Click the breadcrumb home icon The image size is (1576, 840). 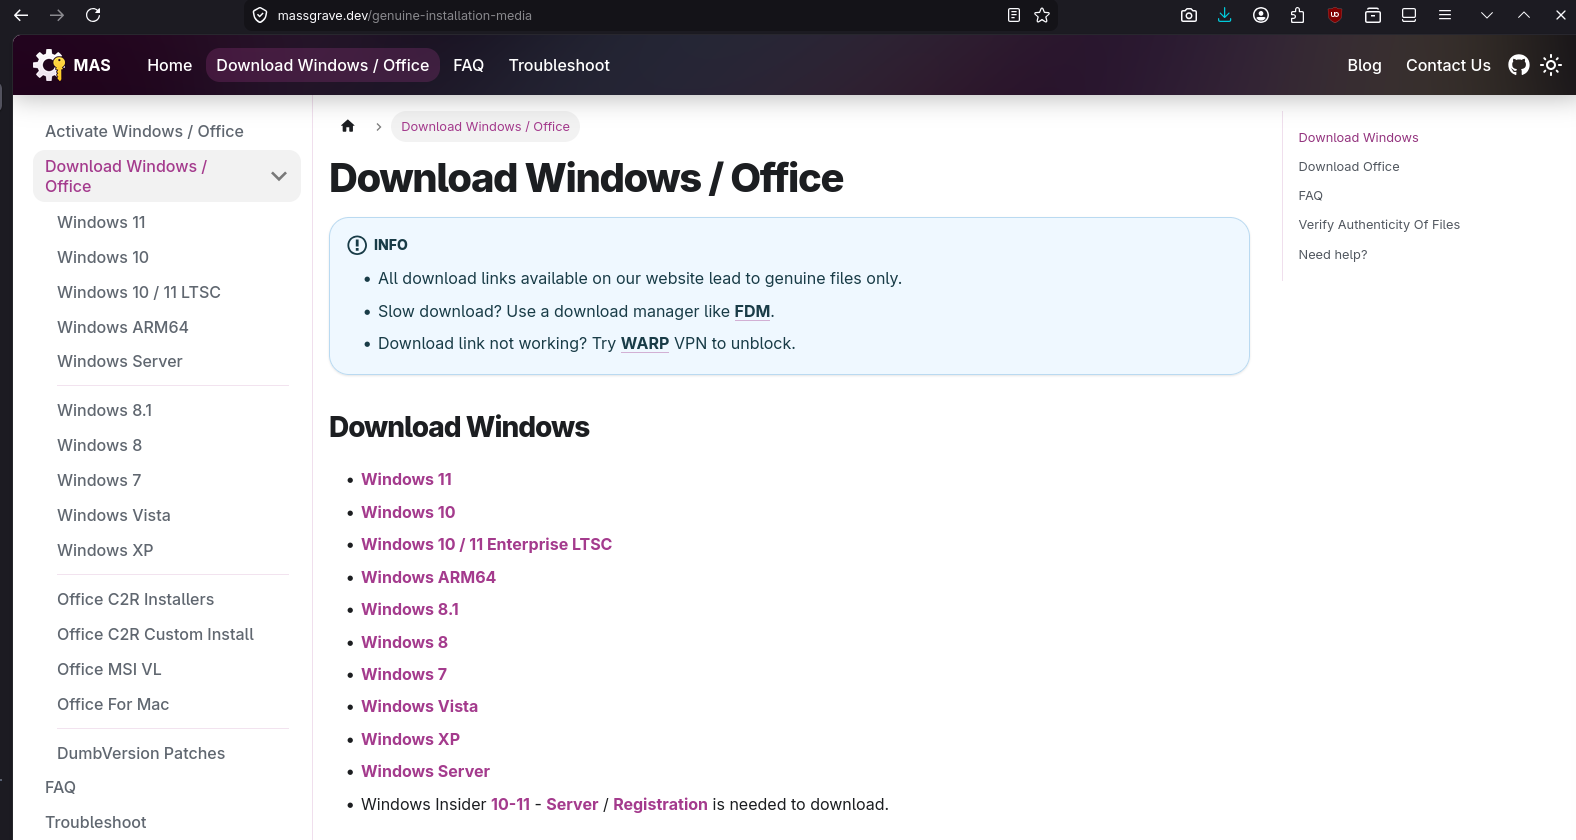(x=348, y=126)
